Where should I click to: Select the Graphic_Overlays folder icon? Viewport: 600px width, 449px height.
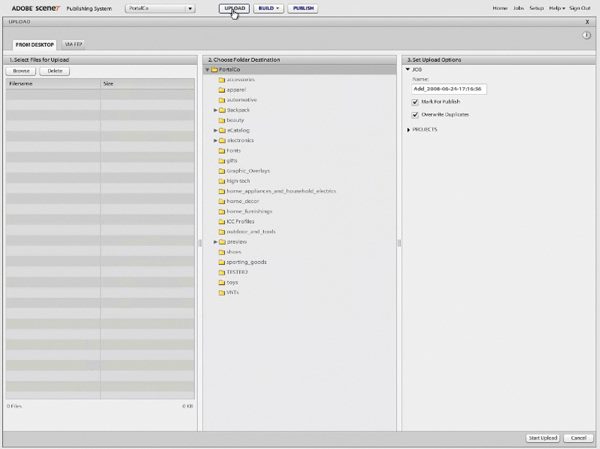tap(222, 170)
